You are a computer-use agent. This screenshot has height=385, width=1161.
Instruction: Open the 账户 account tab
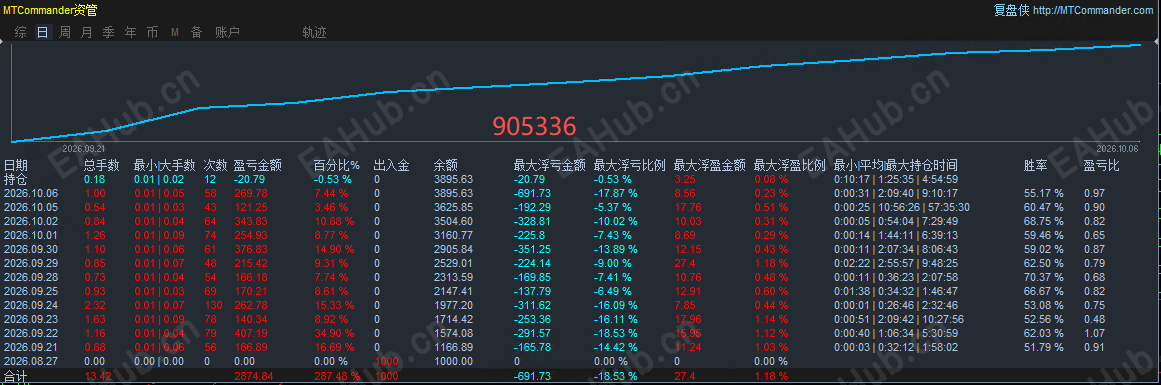coord(227,32)
